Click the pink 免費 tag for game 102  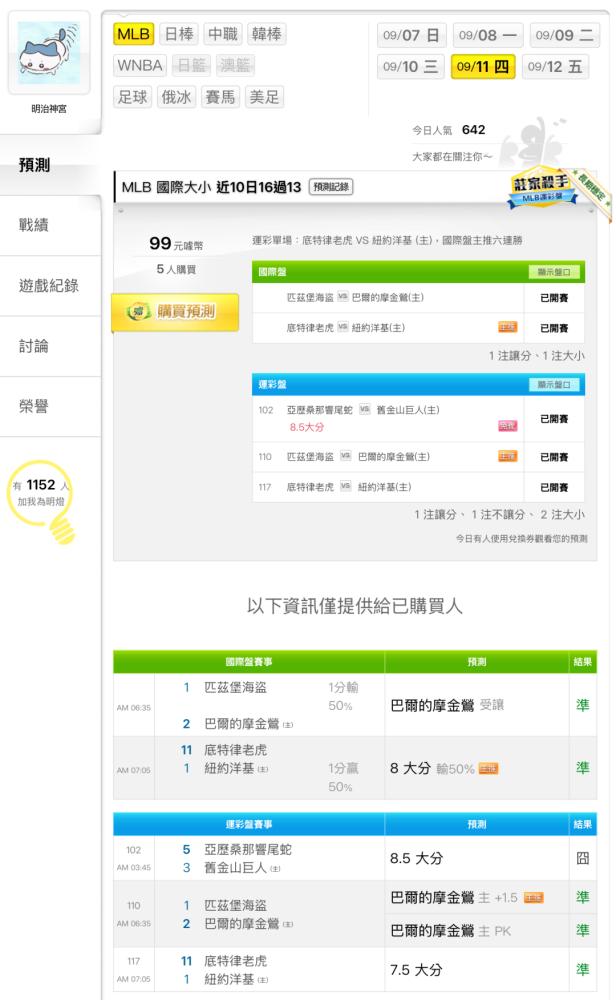click(x=508, y=425)
